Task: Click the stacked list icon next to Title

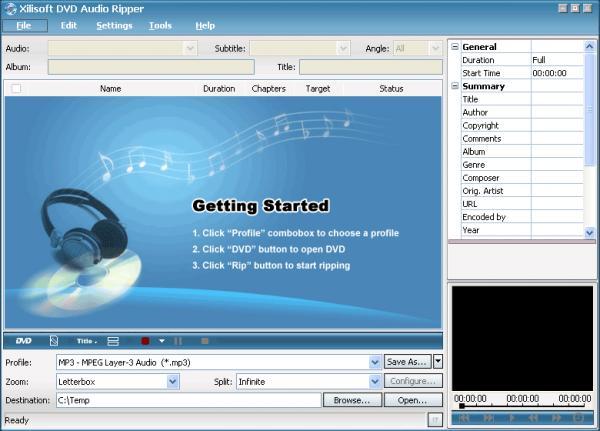Action: click(113, 341)
